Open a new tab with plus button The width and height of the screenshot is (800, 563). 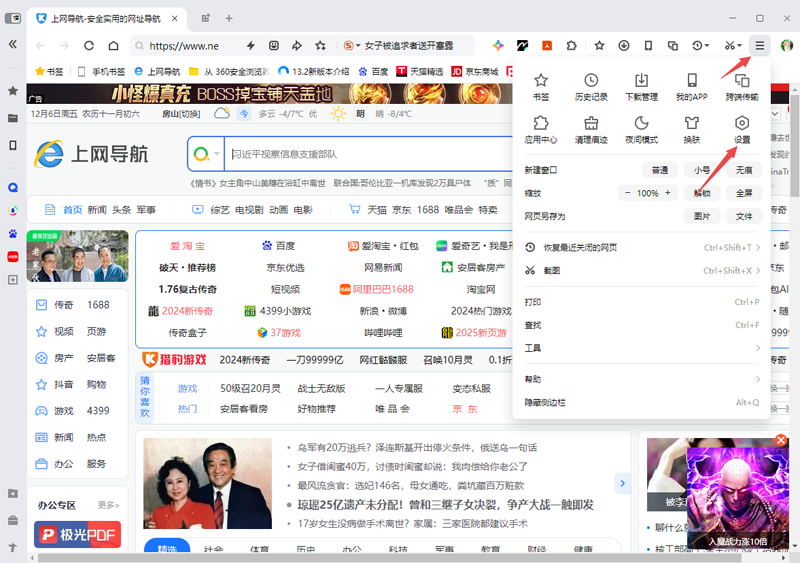229,18
